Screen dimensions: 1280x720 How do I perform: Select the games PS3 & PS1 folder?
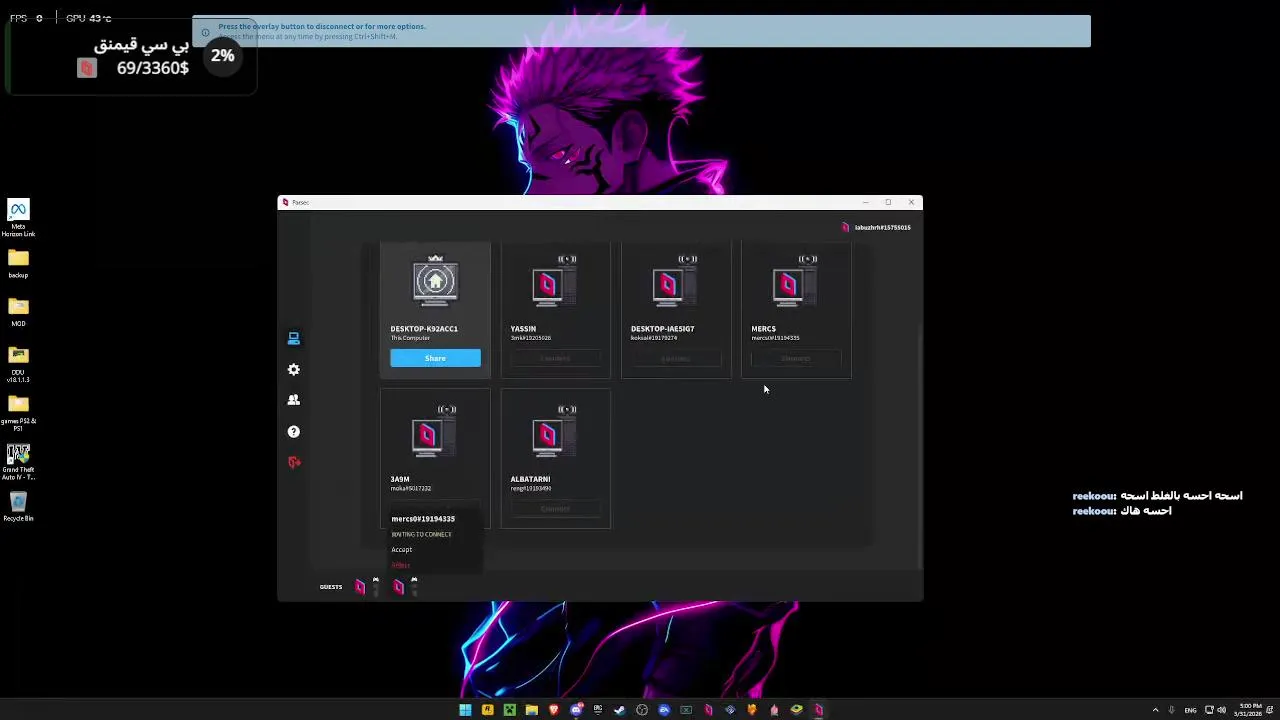point(18,413)
